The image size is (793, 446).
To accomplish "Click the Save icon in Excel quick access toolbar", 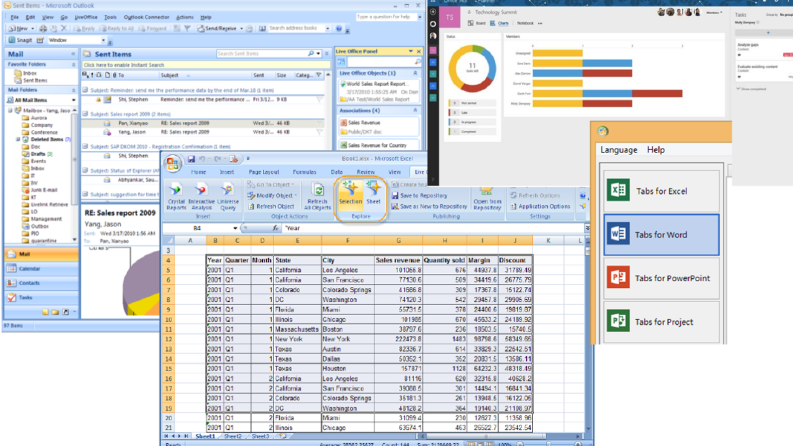I will (x=191, y=159).
